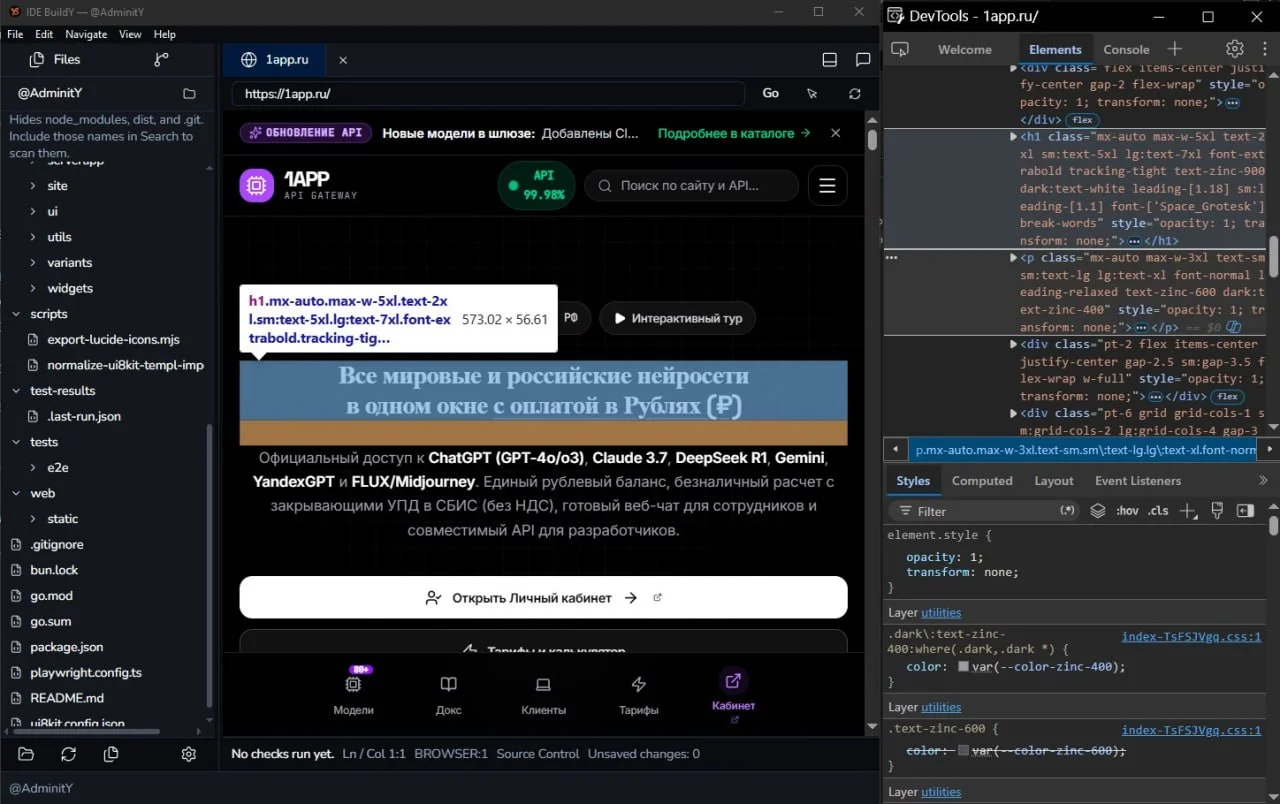Open the source control branch icon in sidebar
1280x804 pixels.
coord(162,60)
